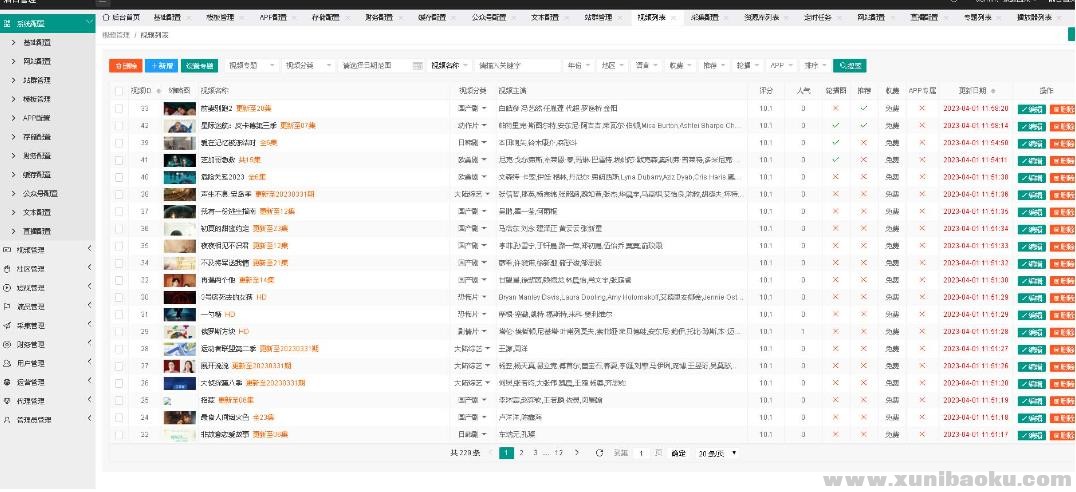The height and width of the screenshot is (492, 1076).
Task: Click the refresh icon in the pagination bar
Action: click(x=599, y=453)
